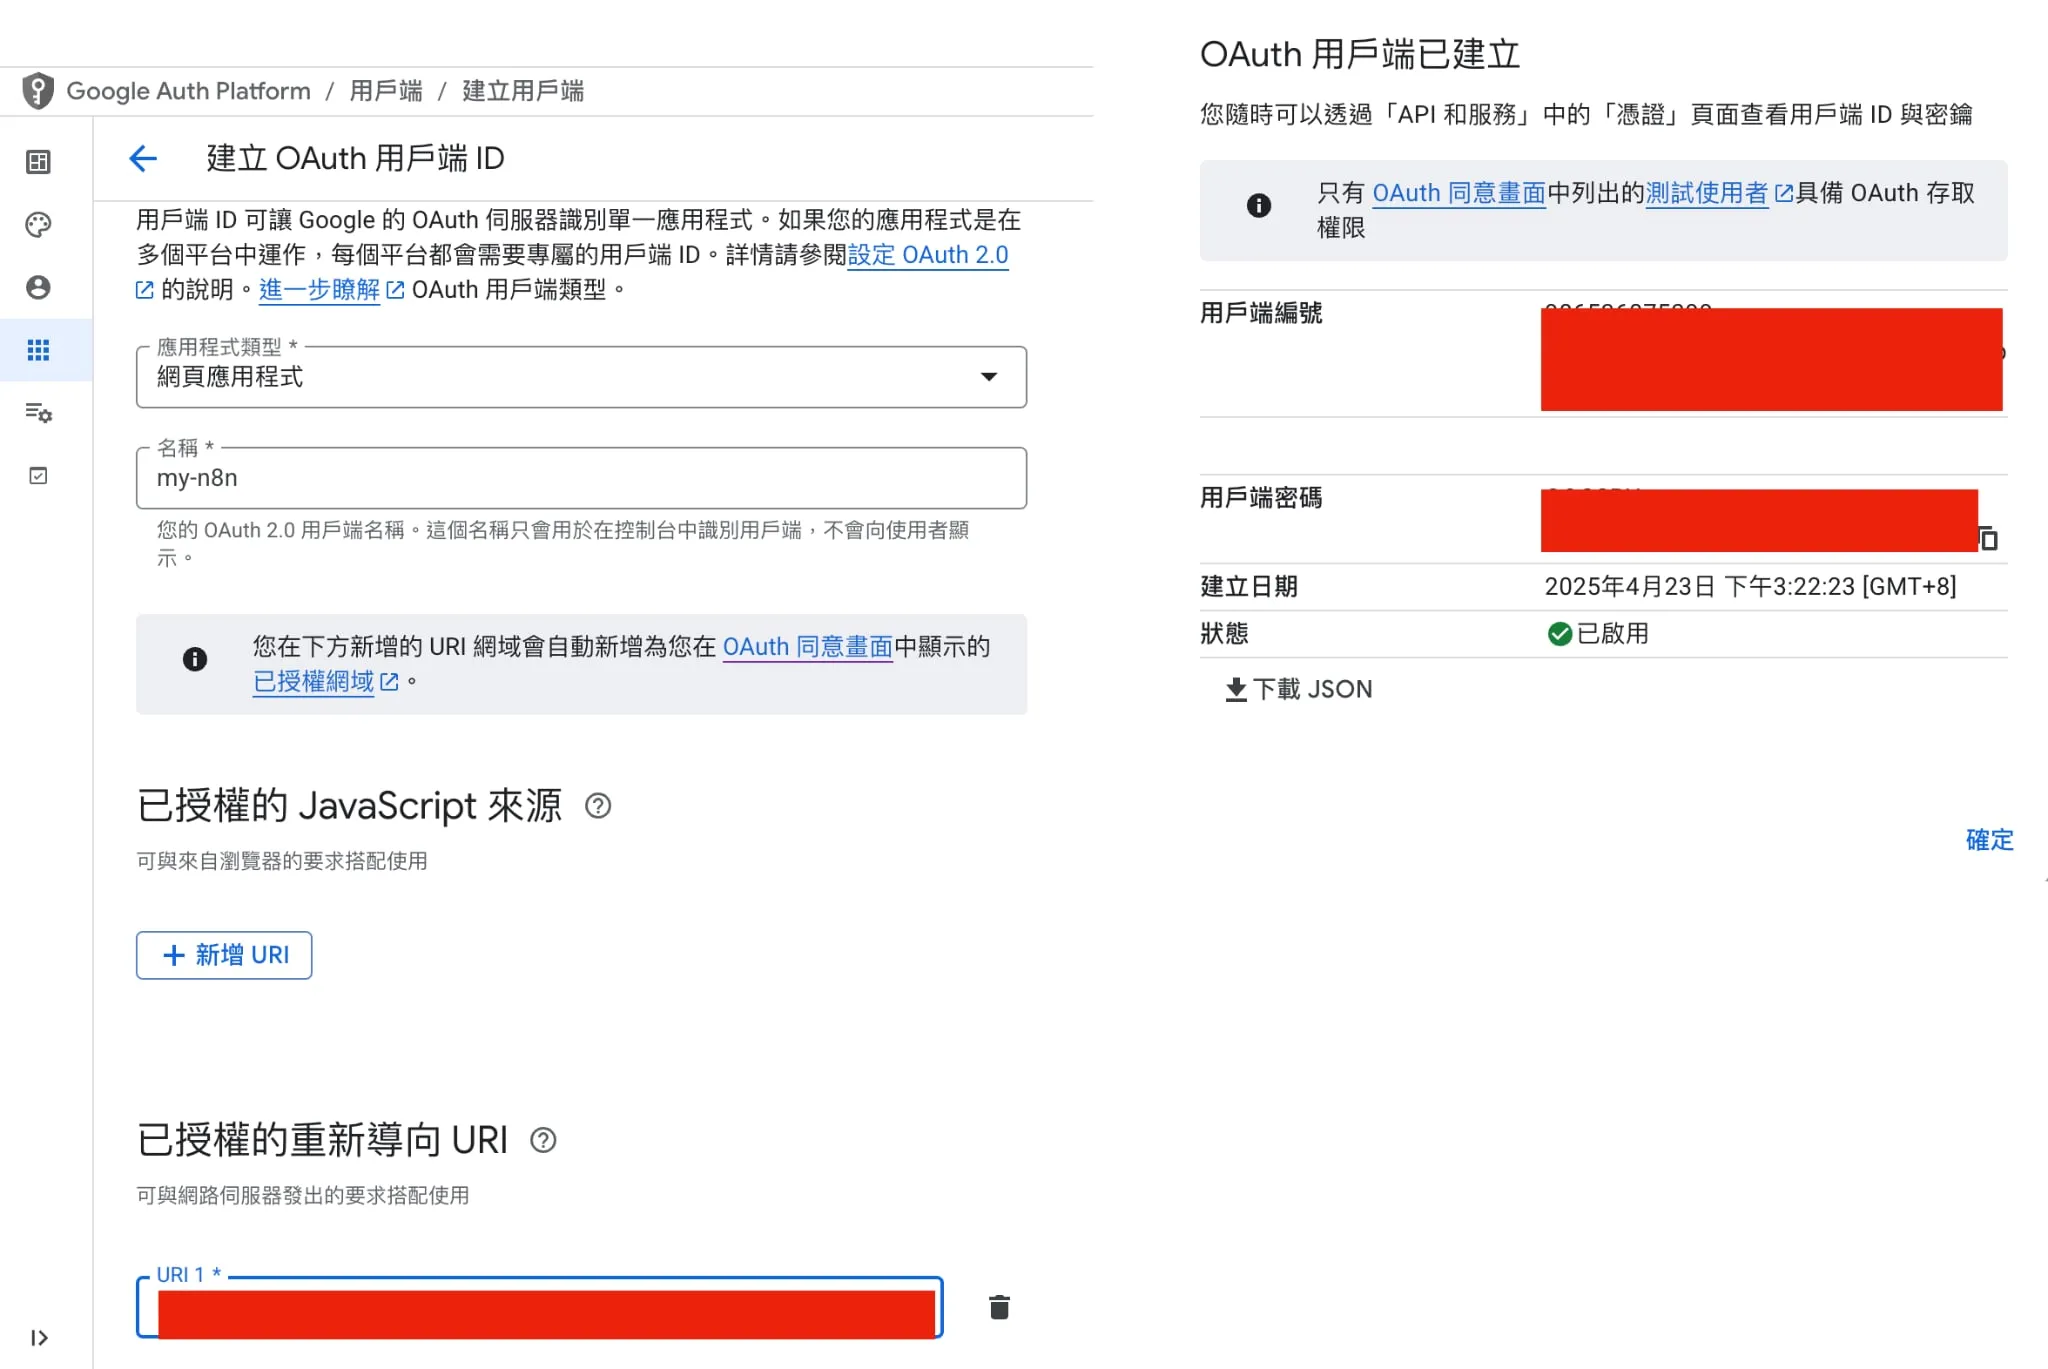2048x1369 pixels.
Task: Click the name field containing my-n8n
Action: point(581,478)
